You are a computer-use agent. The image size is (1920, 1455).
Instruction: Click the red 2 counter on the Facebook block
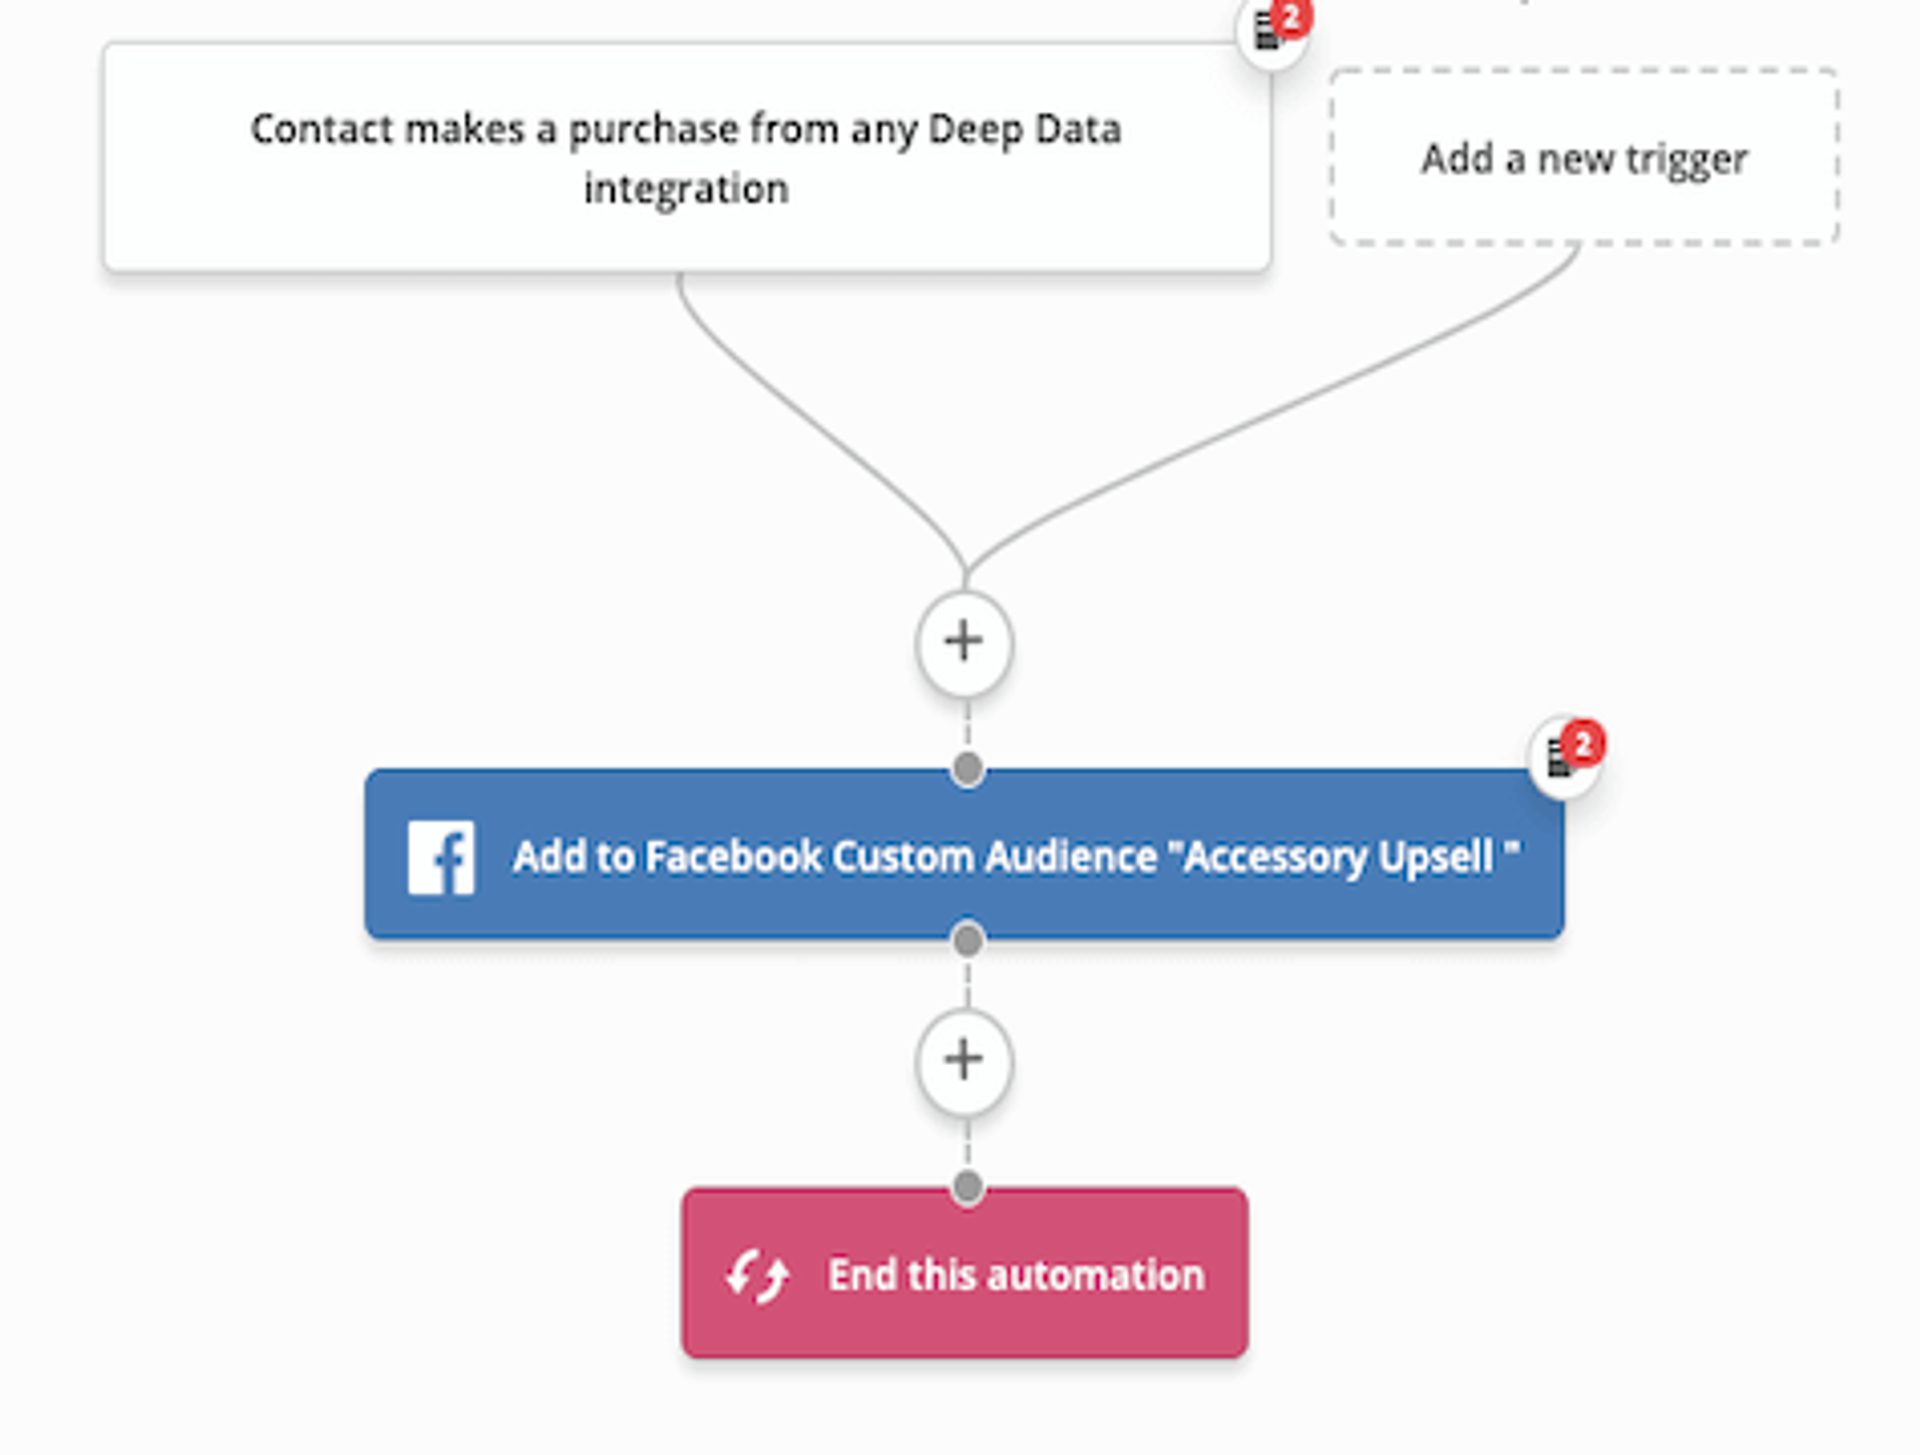pyautogui.click(x=1585, y=744)
